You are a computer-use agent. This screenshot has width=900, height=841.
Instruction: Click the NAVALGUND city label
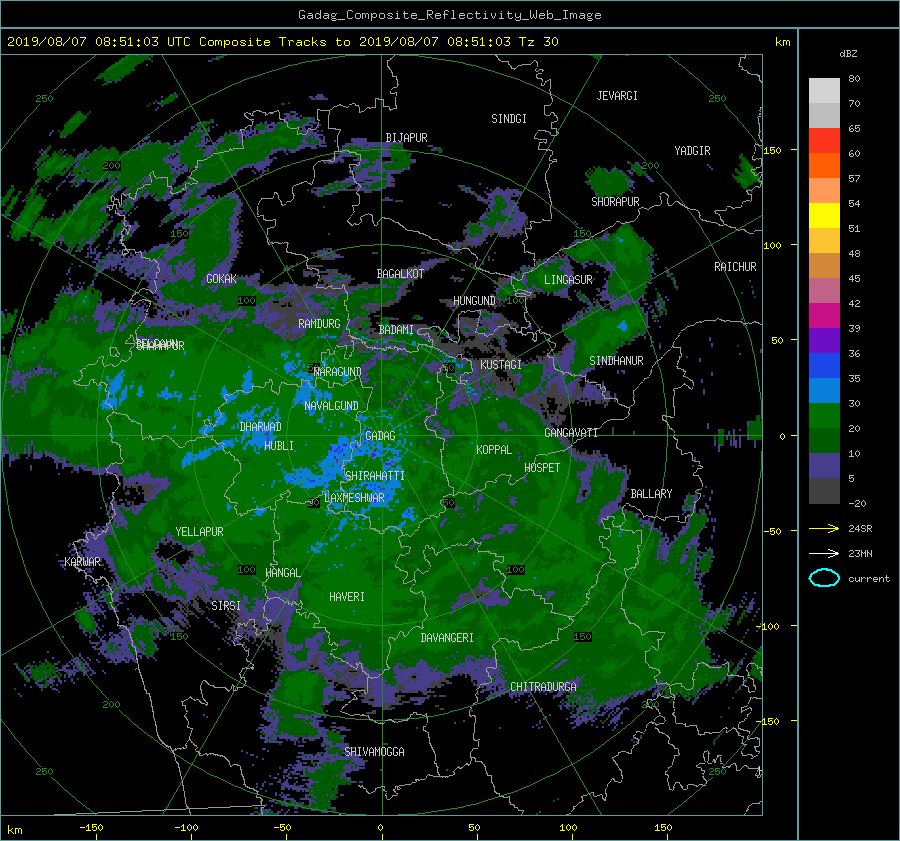(x=331, y=405)
